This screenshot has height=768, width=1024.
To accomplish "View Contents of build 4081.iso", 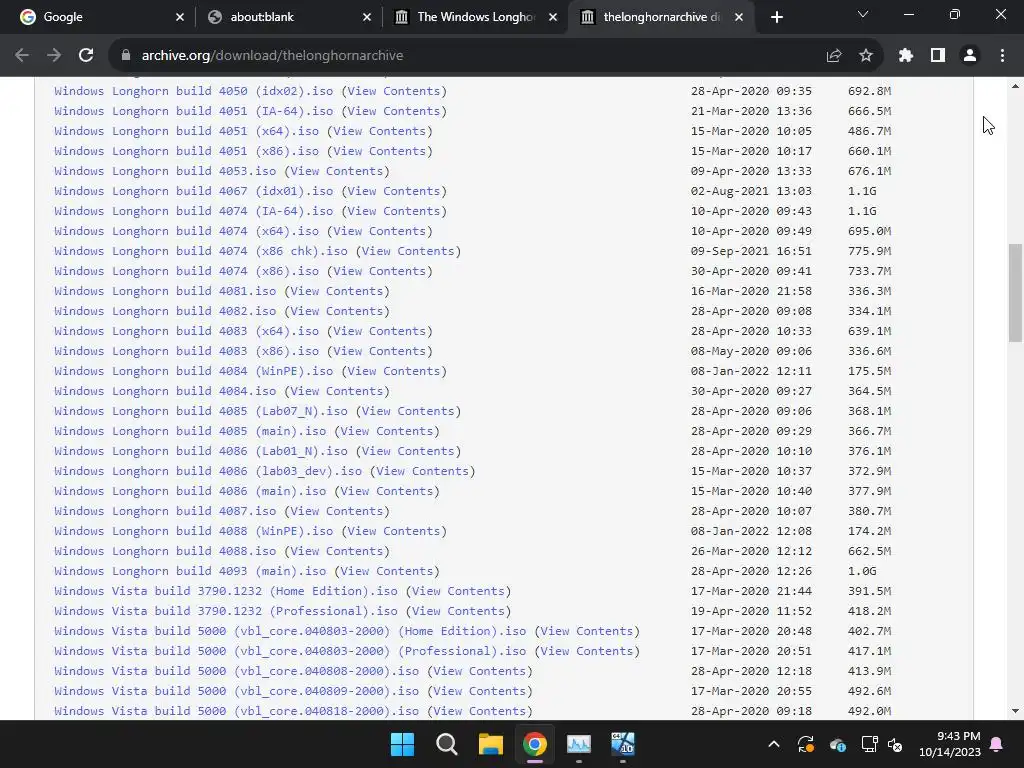I will click(x=336, y=291).
